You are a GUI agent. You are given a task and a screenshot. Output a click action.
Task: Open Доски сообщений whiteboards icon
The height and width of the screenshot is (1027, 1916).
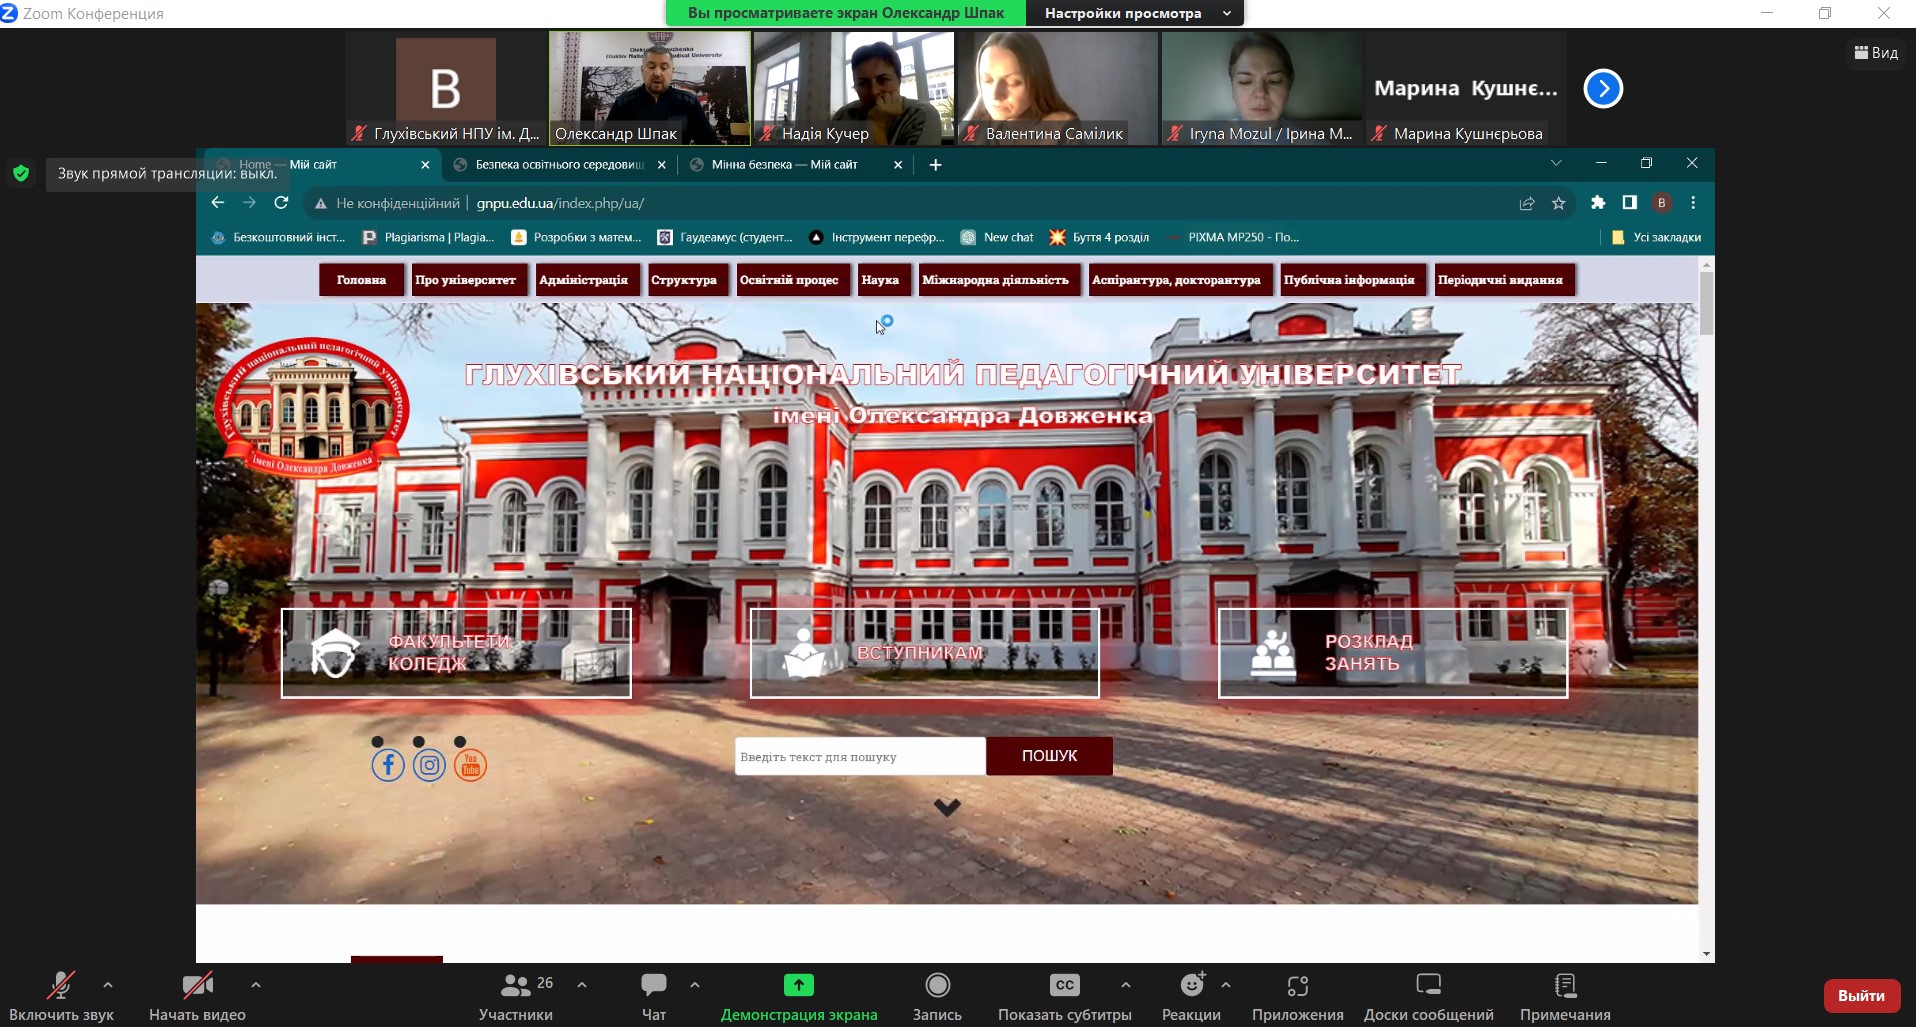(1429, 986)
